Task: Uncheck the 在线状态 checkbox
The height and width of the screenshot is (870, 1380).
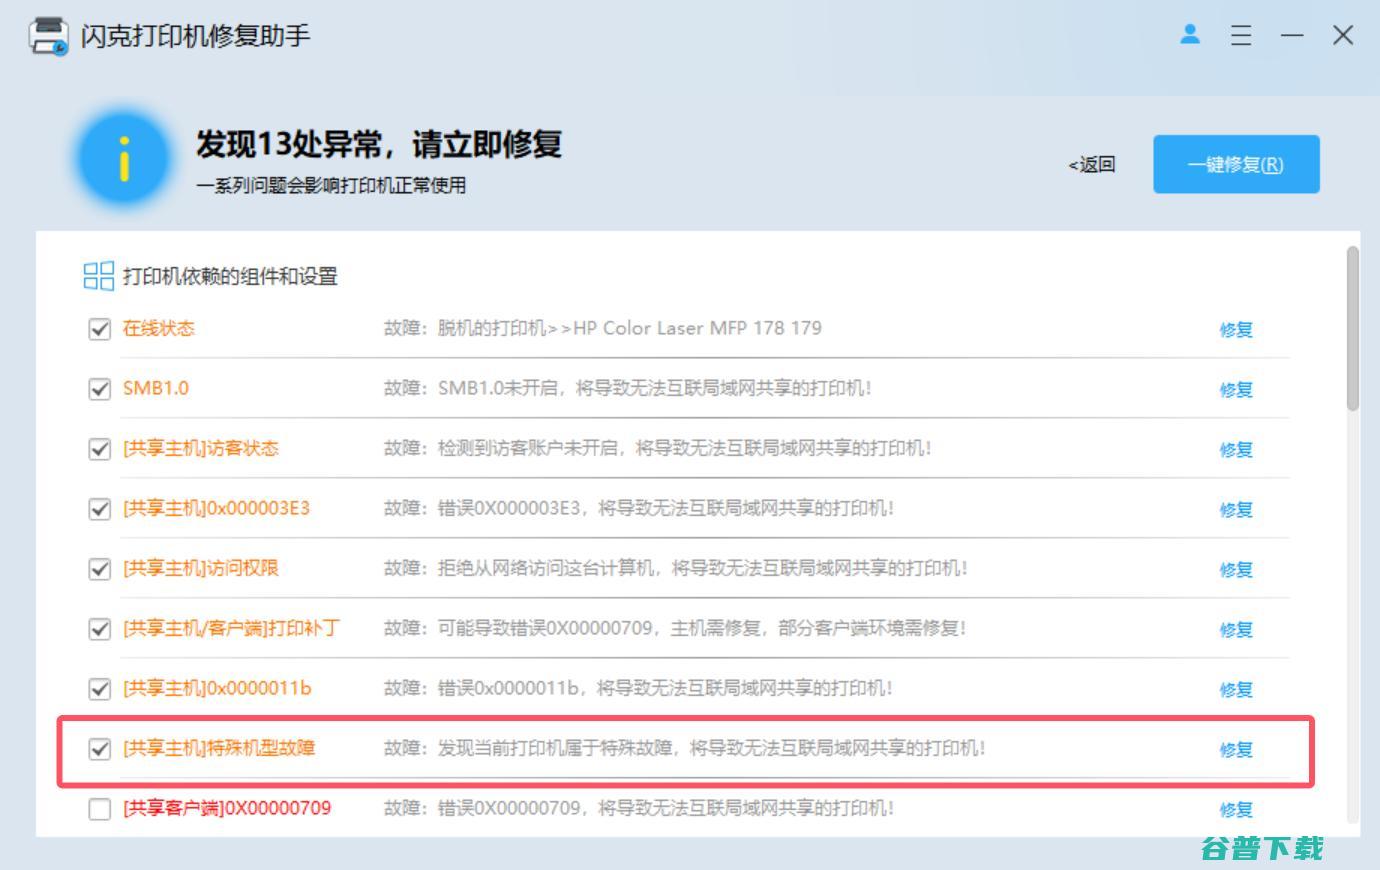Action: tap(99, 328)
